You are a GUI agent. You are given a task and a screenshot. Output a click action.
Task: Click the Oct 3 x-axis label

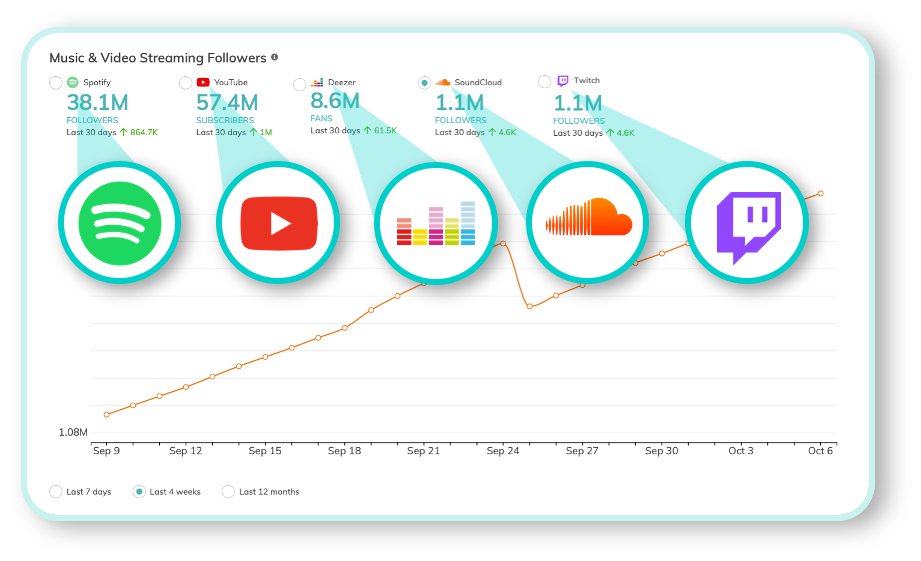[x=741, y=451]
